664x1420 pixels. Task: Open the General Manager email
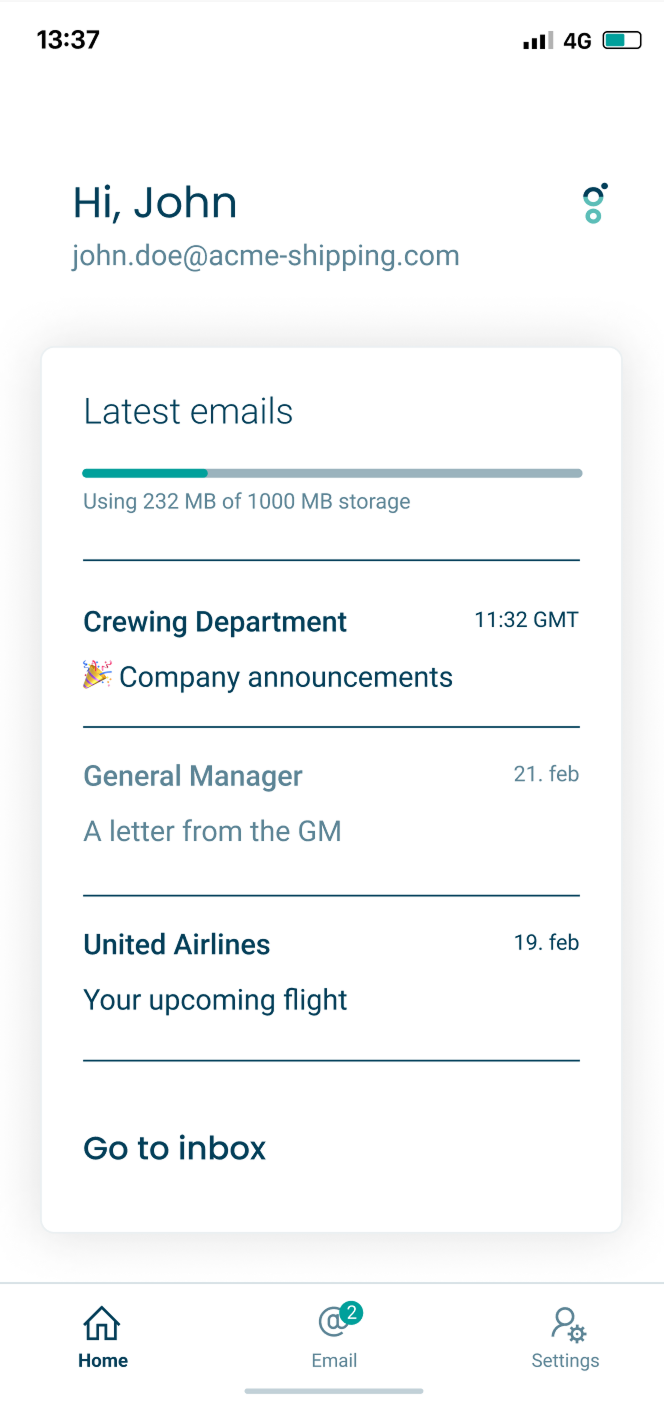click(330, 803)
